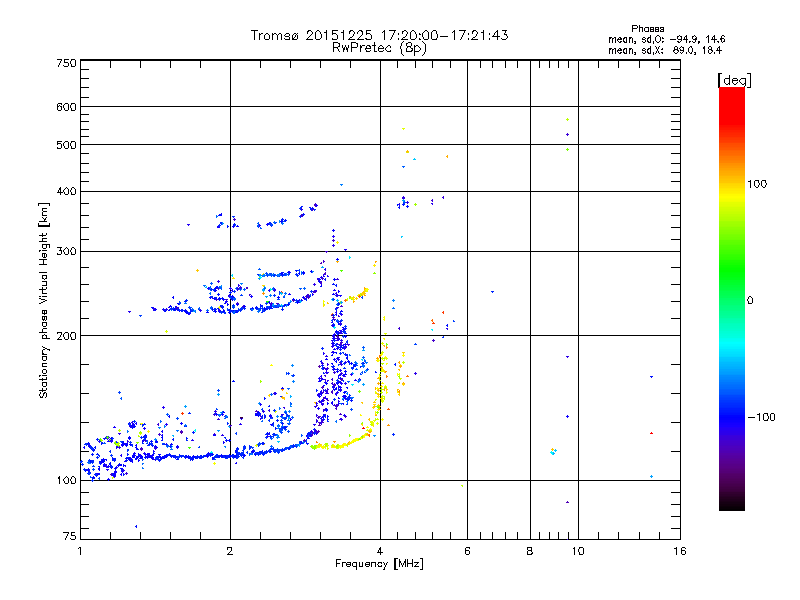Click the x-axis tick label "8"
Image resolution: width=800 pixels, height=600 pixels.
coord(530,551)
